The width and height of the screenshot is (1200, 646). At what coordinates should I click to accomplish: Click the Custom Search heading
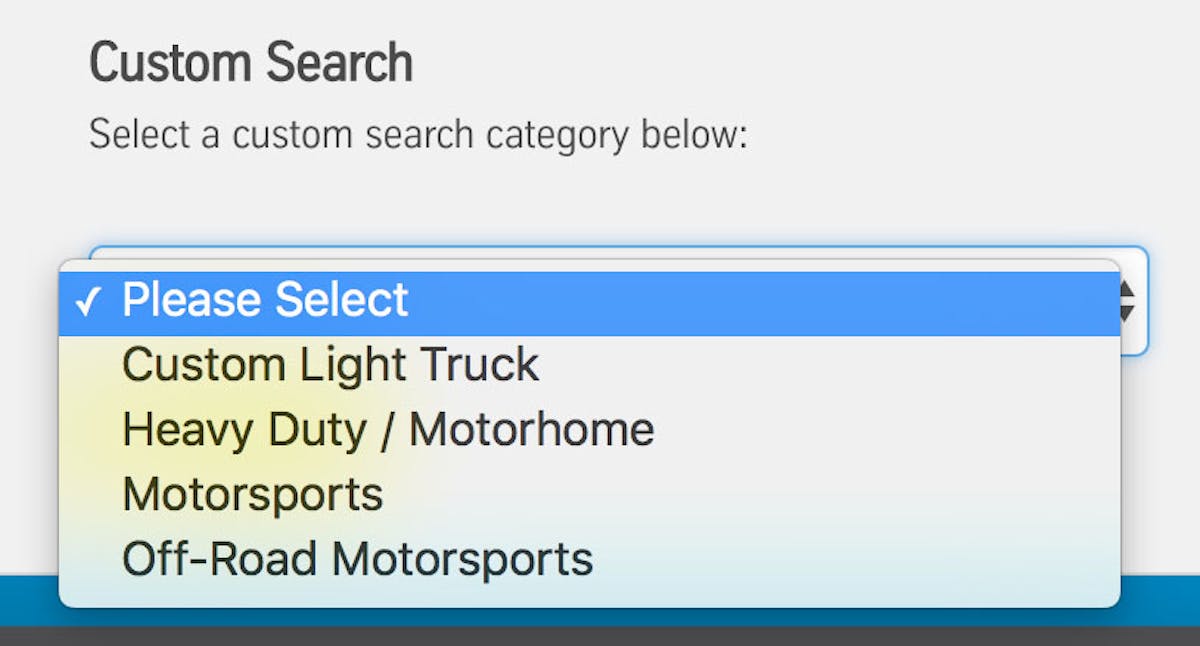pos(251,64)
